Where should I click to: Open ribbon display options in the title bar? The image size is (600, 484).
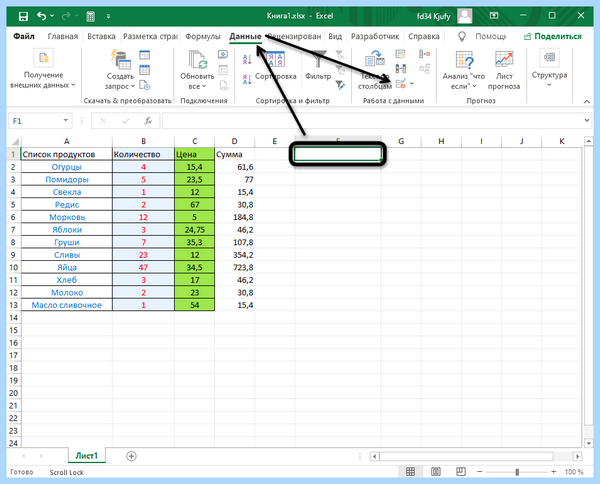[x=494, y=16]
